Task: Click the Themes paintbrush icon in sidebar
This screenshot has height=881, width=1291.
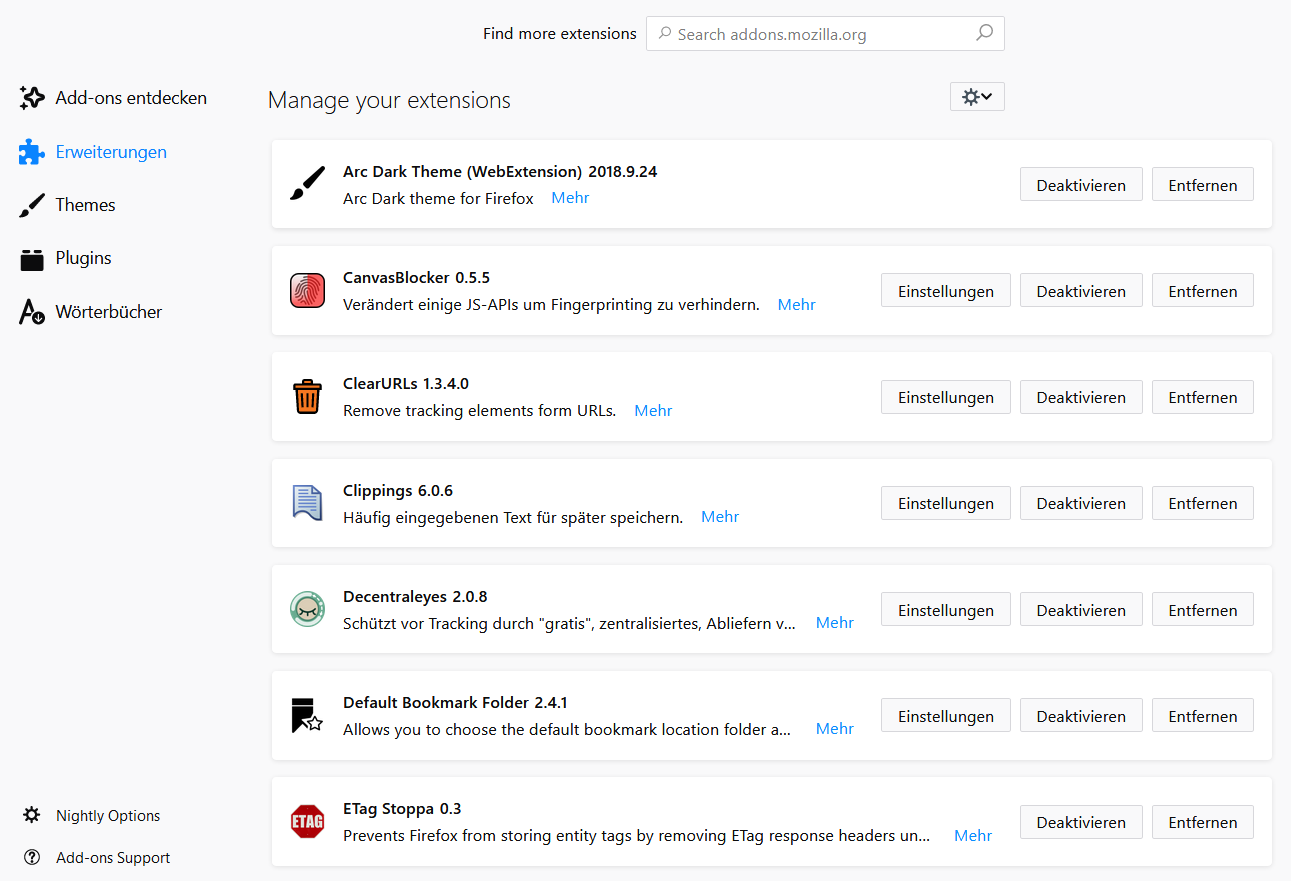Action: 32,205
